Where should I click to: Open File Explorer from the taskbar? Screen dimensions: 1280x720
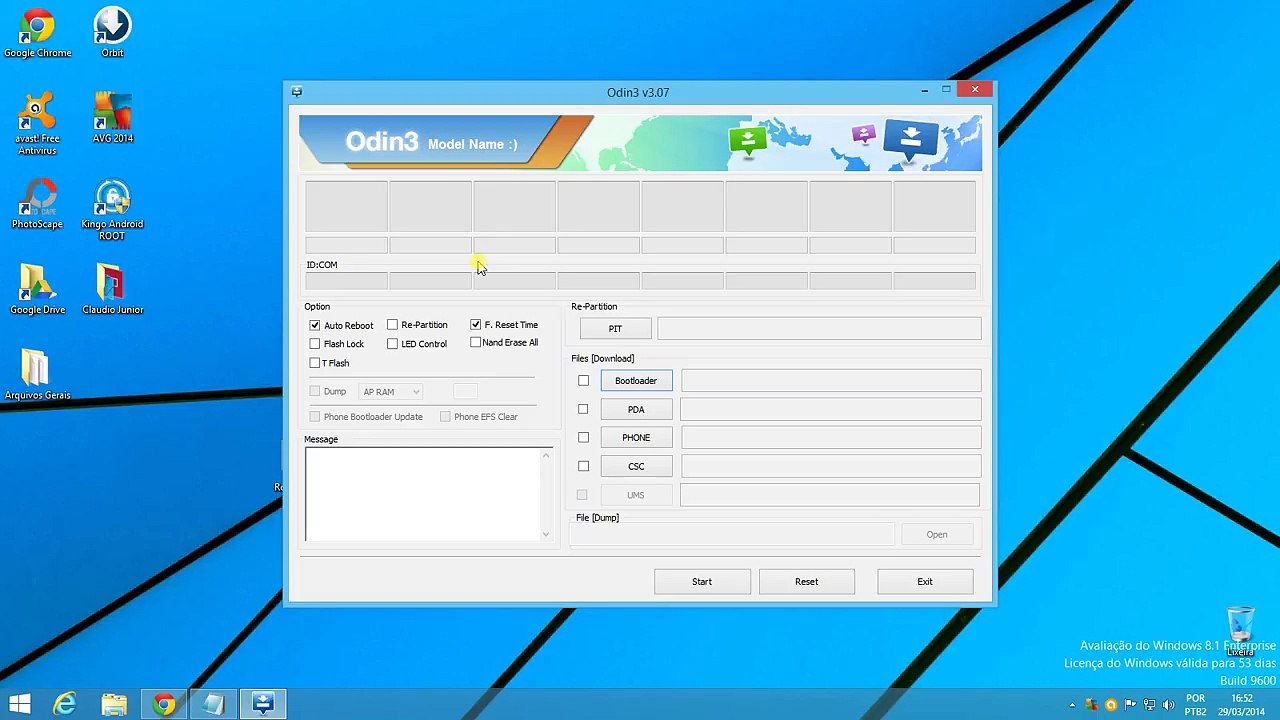pyautogui.click(x=114, y=705)
